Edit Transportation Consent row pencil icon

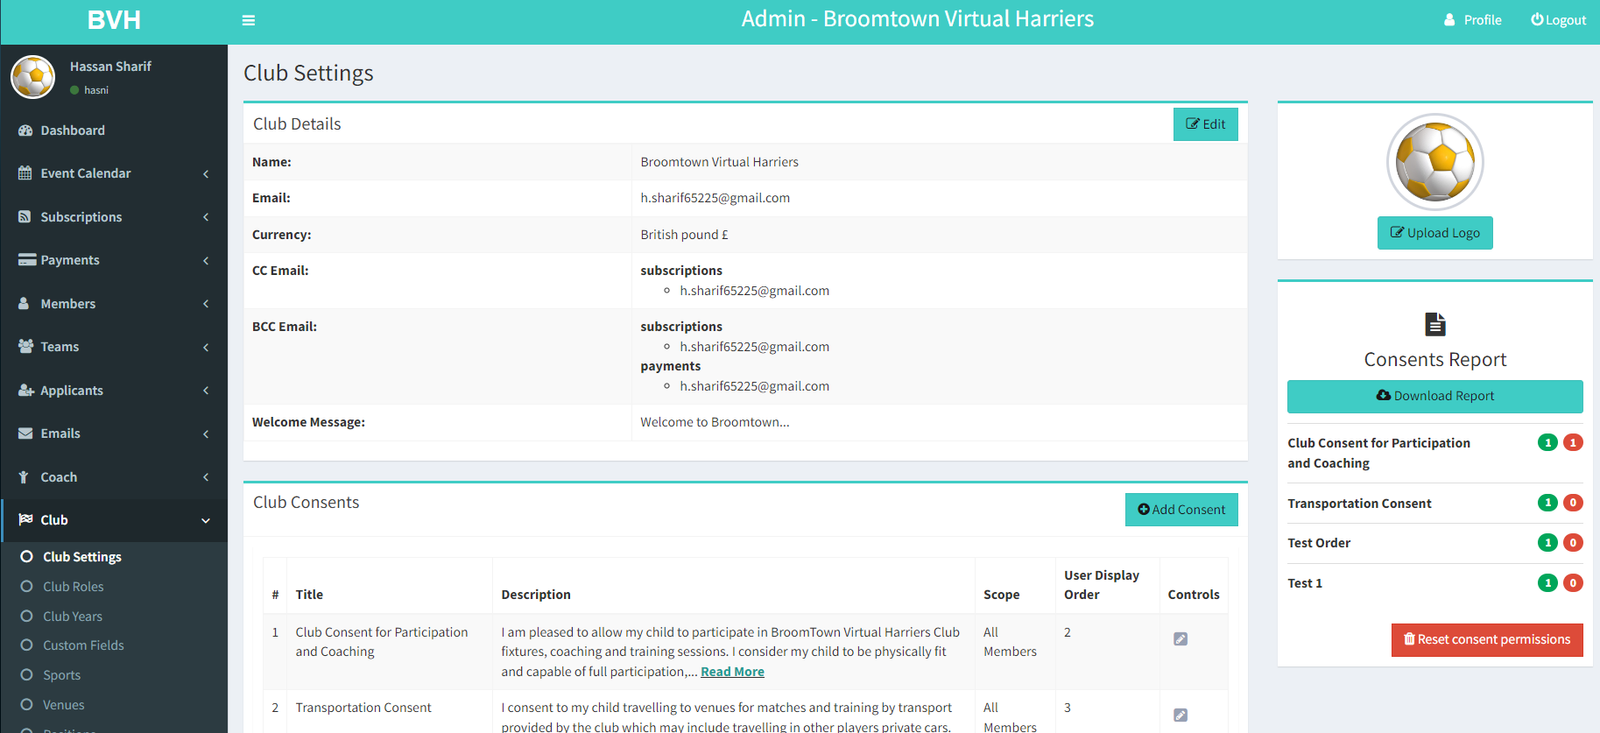pos(1180,715)
